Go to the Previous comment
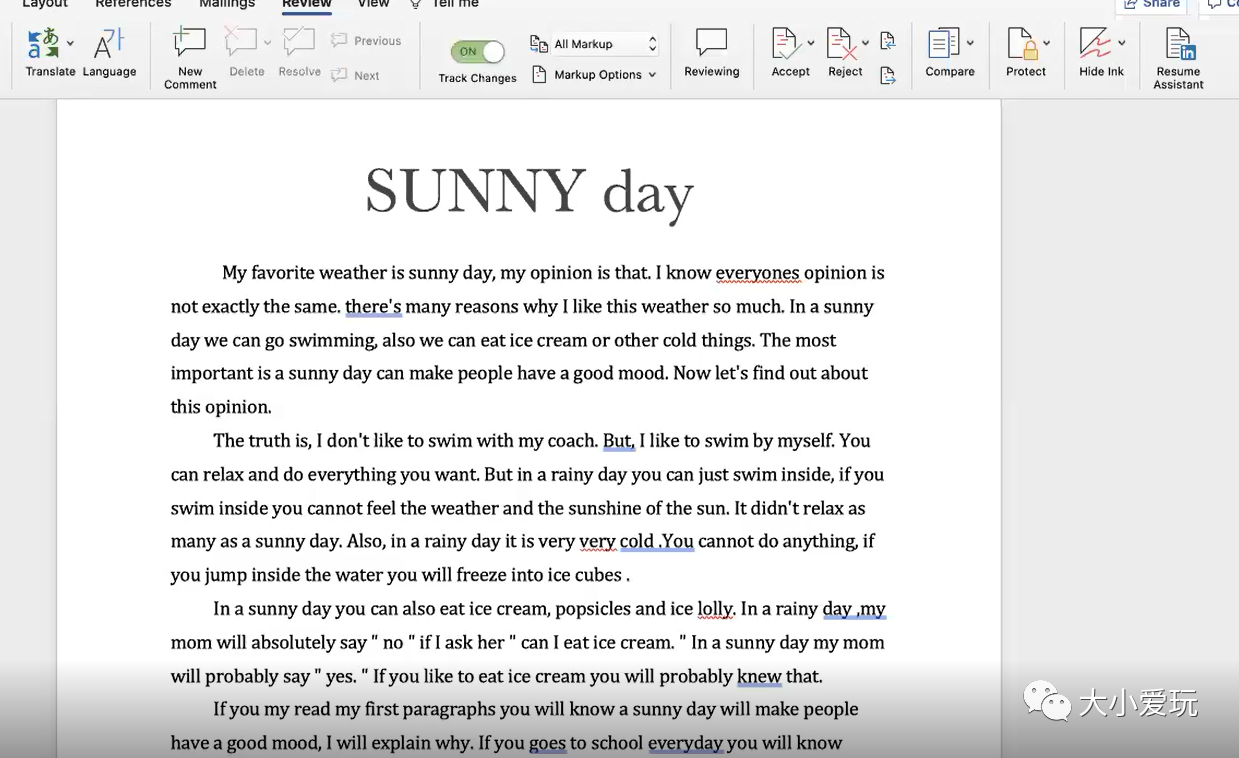 pos(366,41)
